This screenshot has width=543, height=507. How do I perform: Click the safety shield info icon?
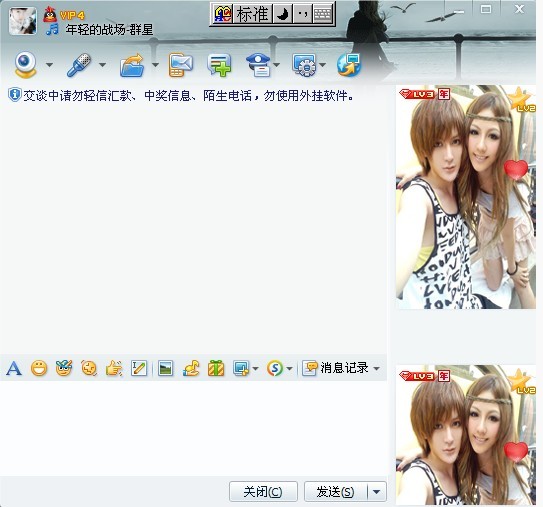coord(15,95)
